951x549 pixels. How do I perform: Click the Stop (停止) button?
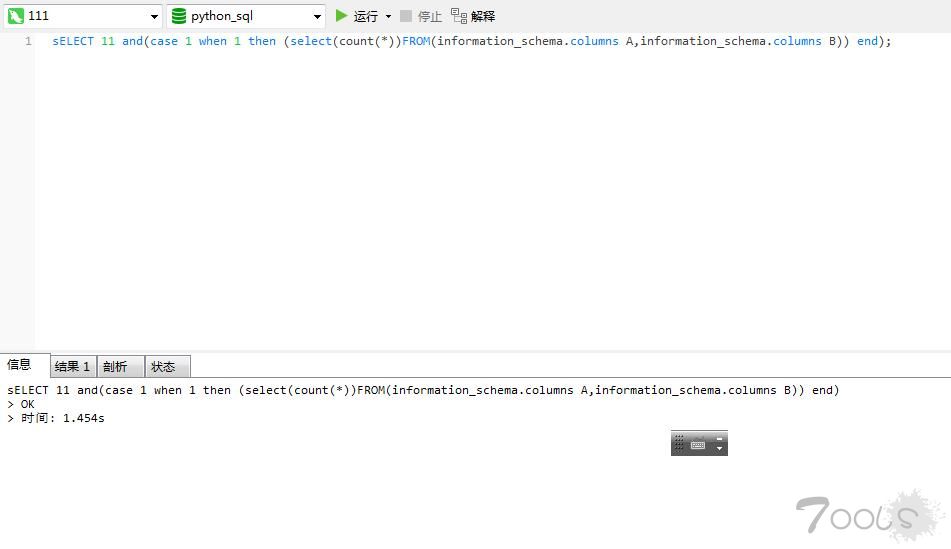click(x=421, y=16)
